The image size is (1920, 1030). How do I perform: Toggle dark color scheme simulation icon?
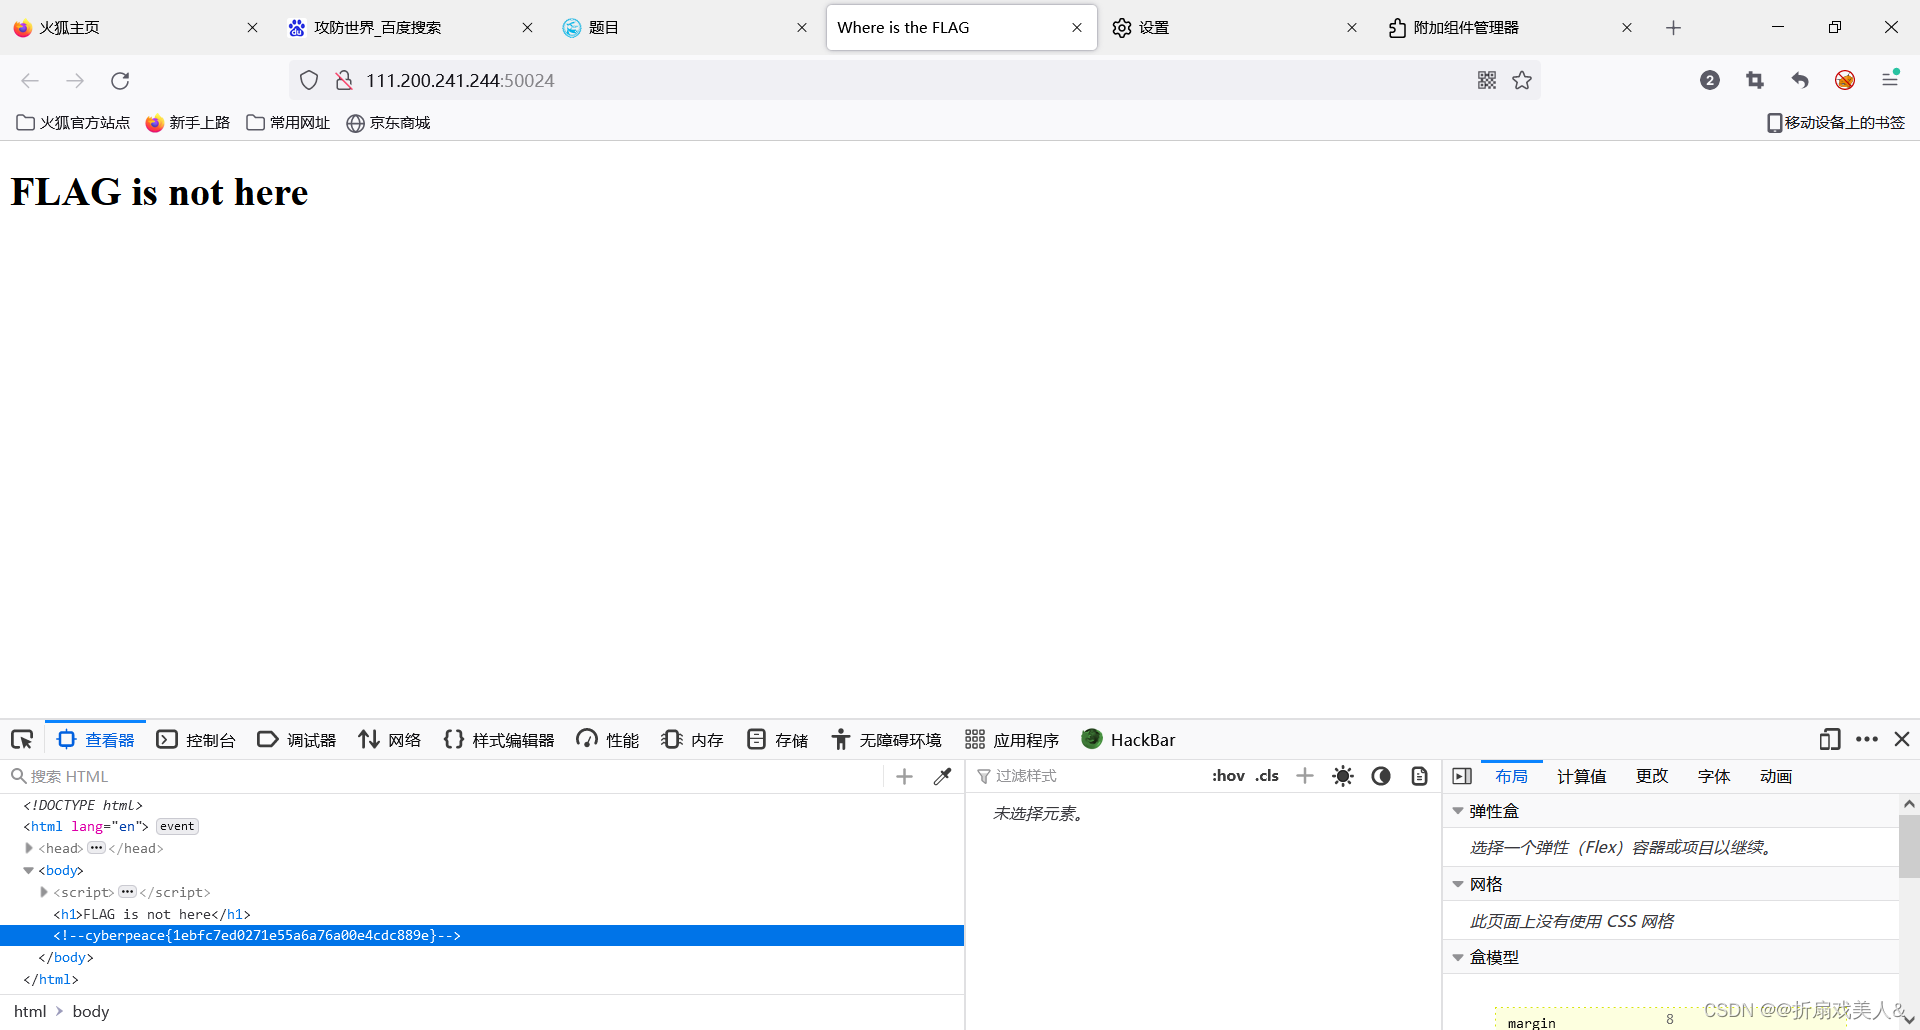click(1381, 776)
